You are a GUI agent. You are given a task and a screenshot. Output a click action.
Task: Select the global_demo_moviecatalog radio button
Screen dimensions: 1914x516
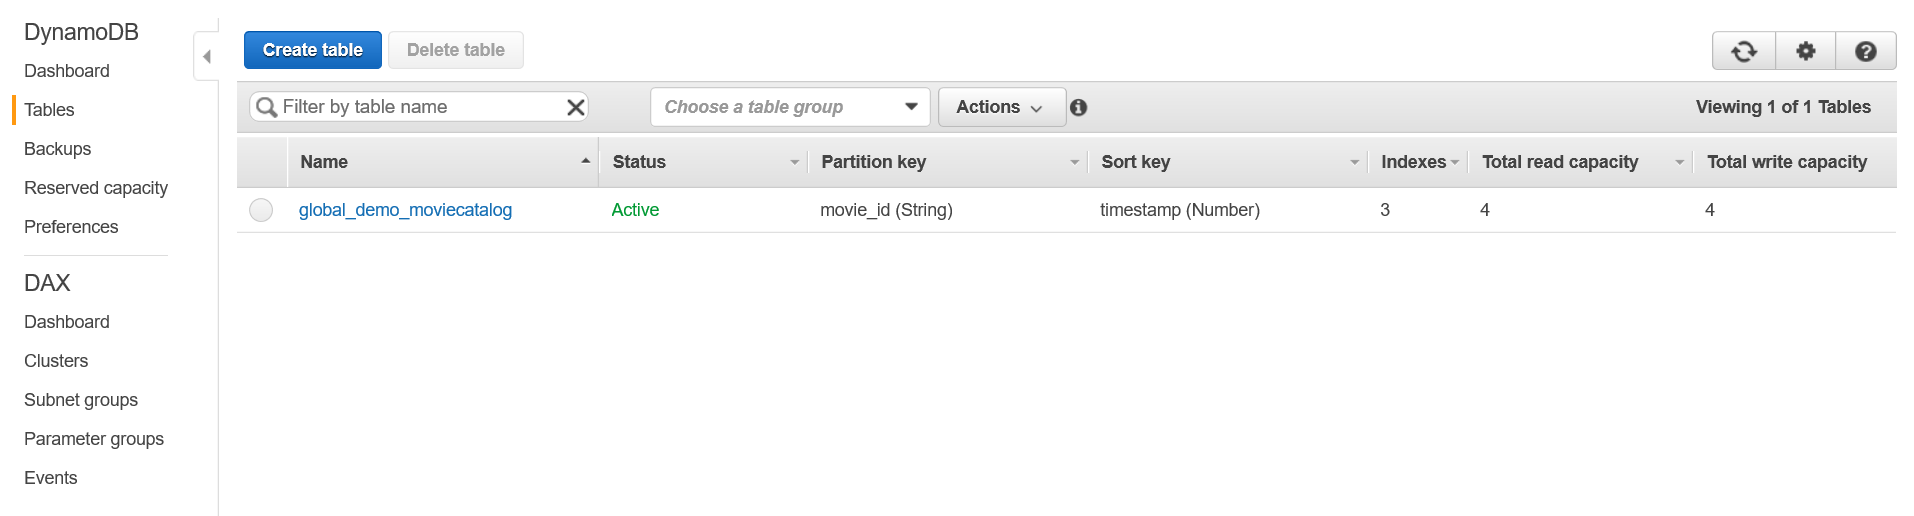(x=261, y=210)
